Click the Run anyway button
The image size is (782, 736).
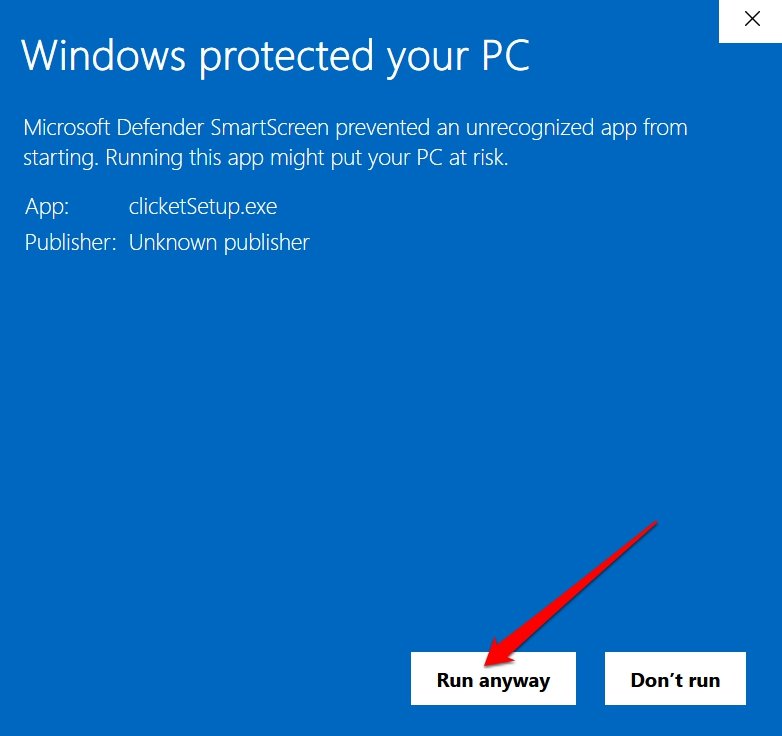point(493,679)
